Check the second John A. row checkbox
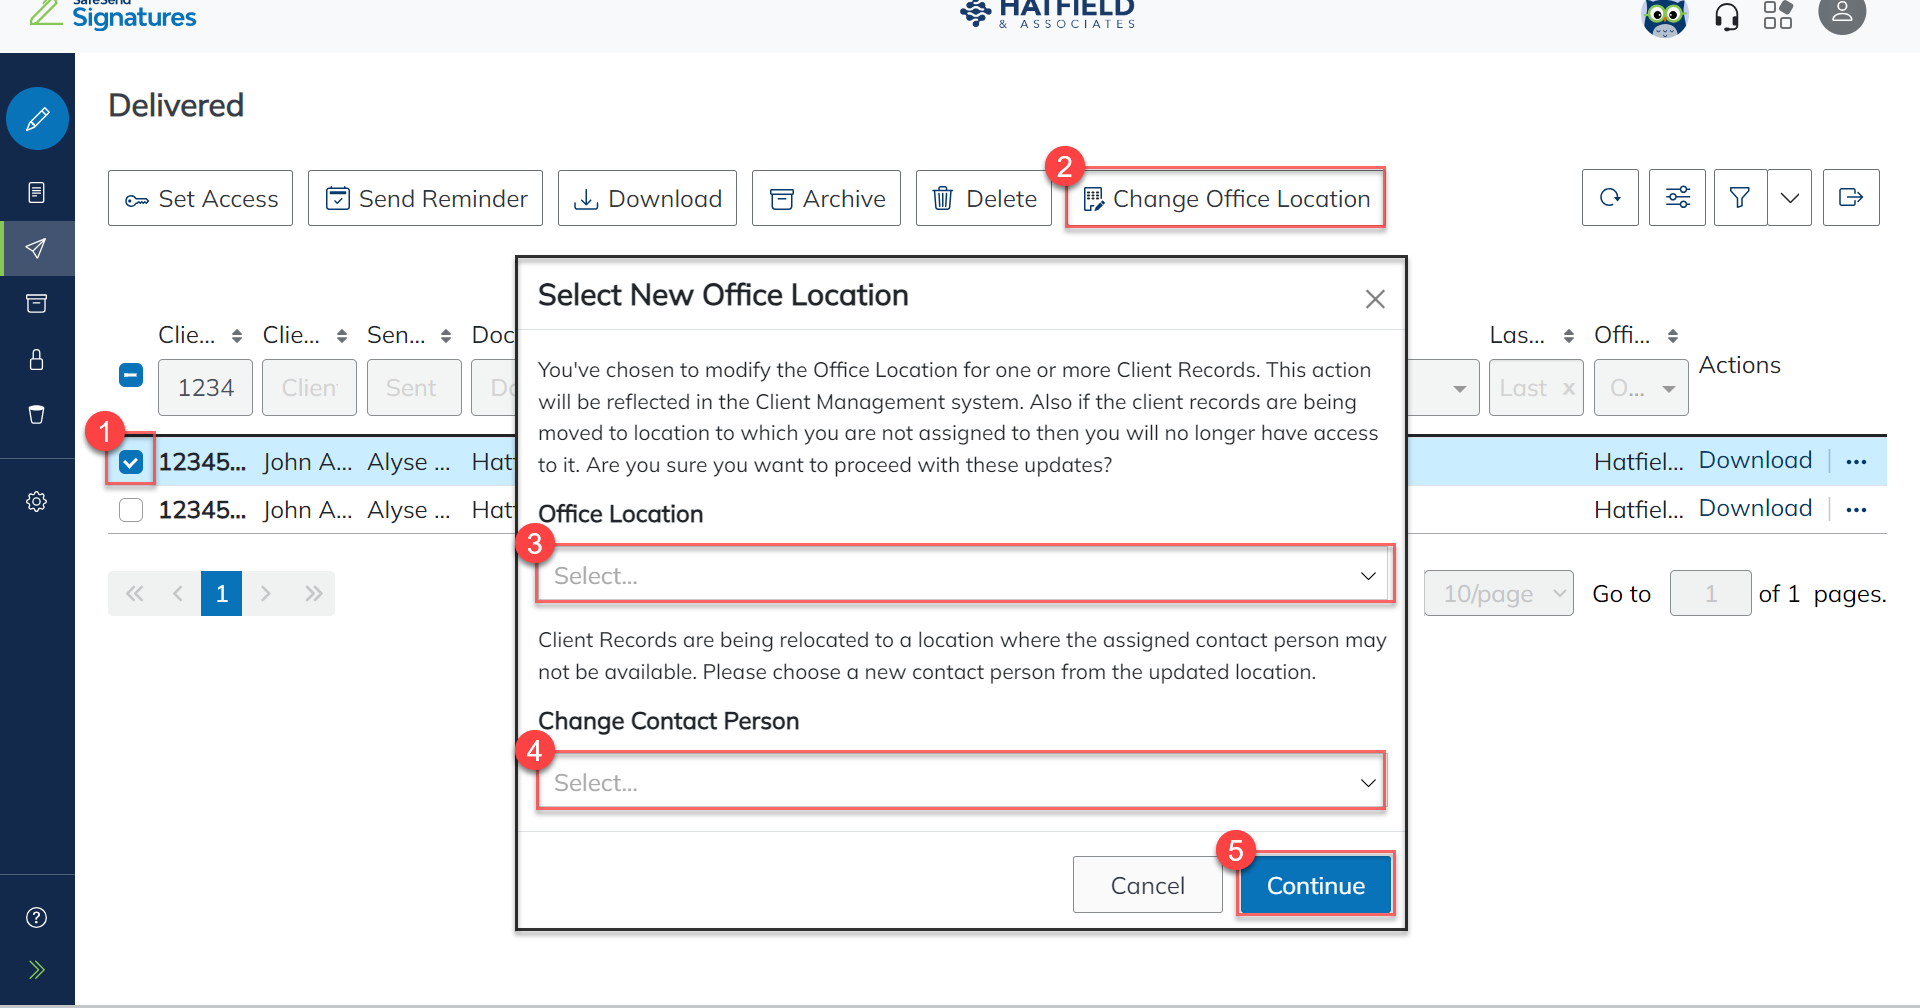Image resolution: width=1920 pixels, height=1008 pixels. (131, 510)
